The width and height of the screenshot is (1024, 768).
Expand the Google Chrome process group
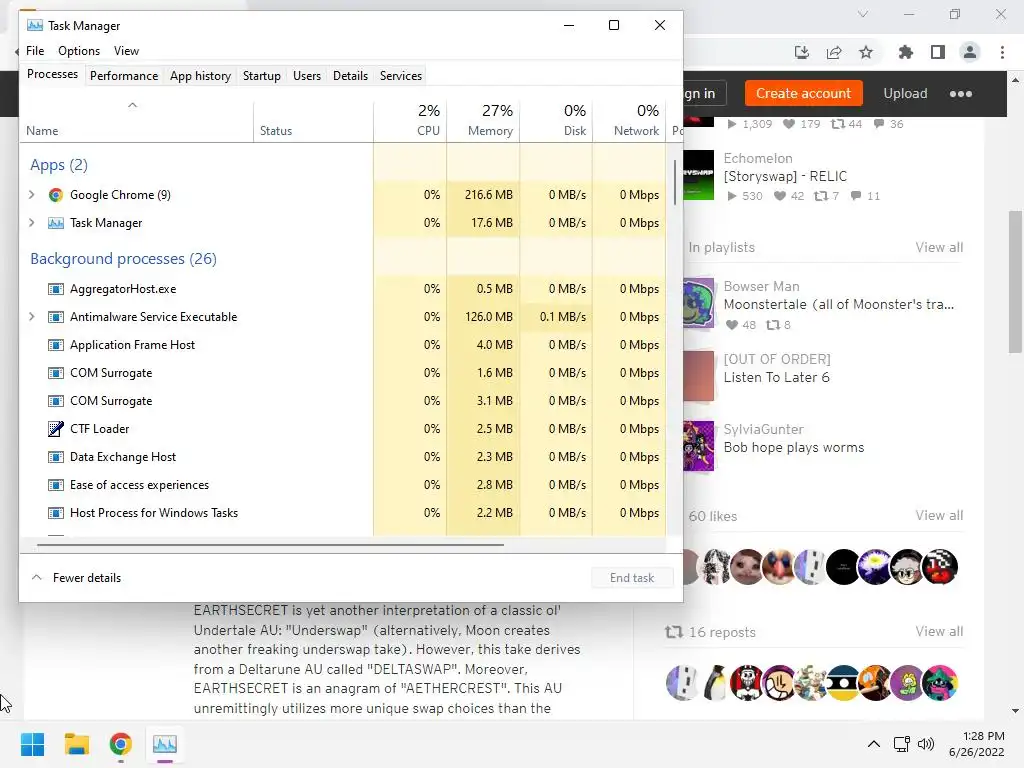[x=31, y=195]
